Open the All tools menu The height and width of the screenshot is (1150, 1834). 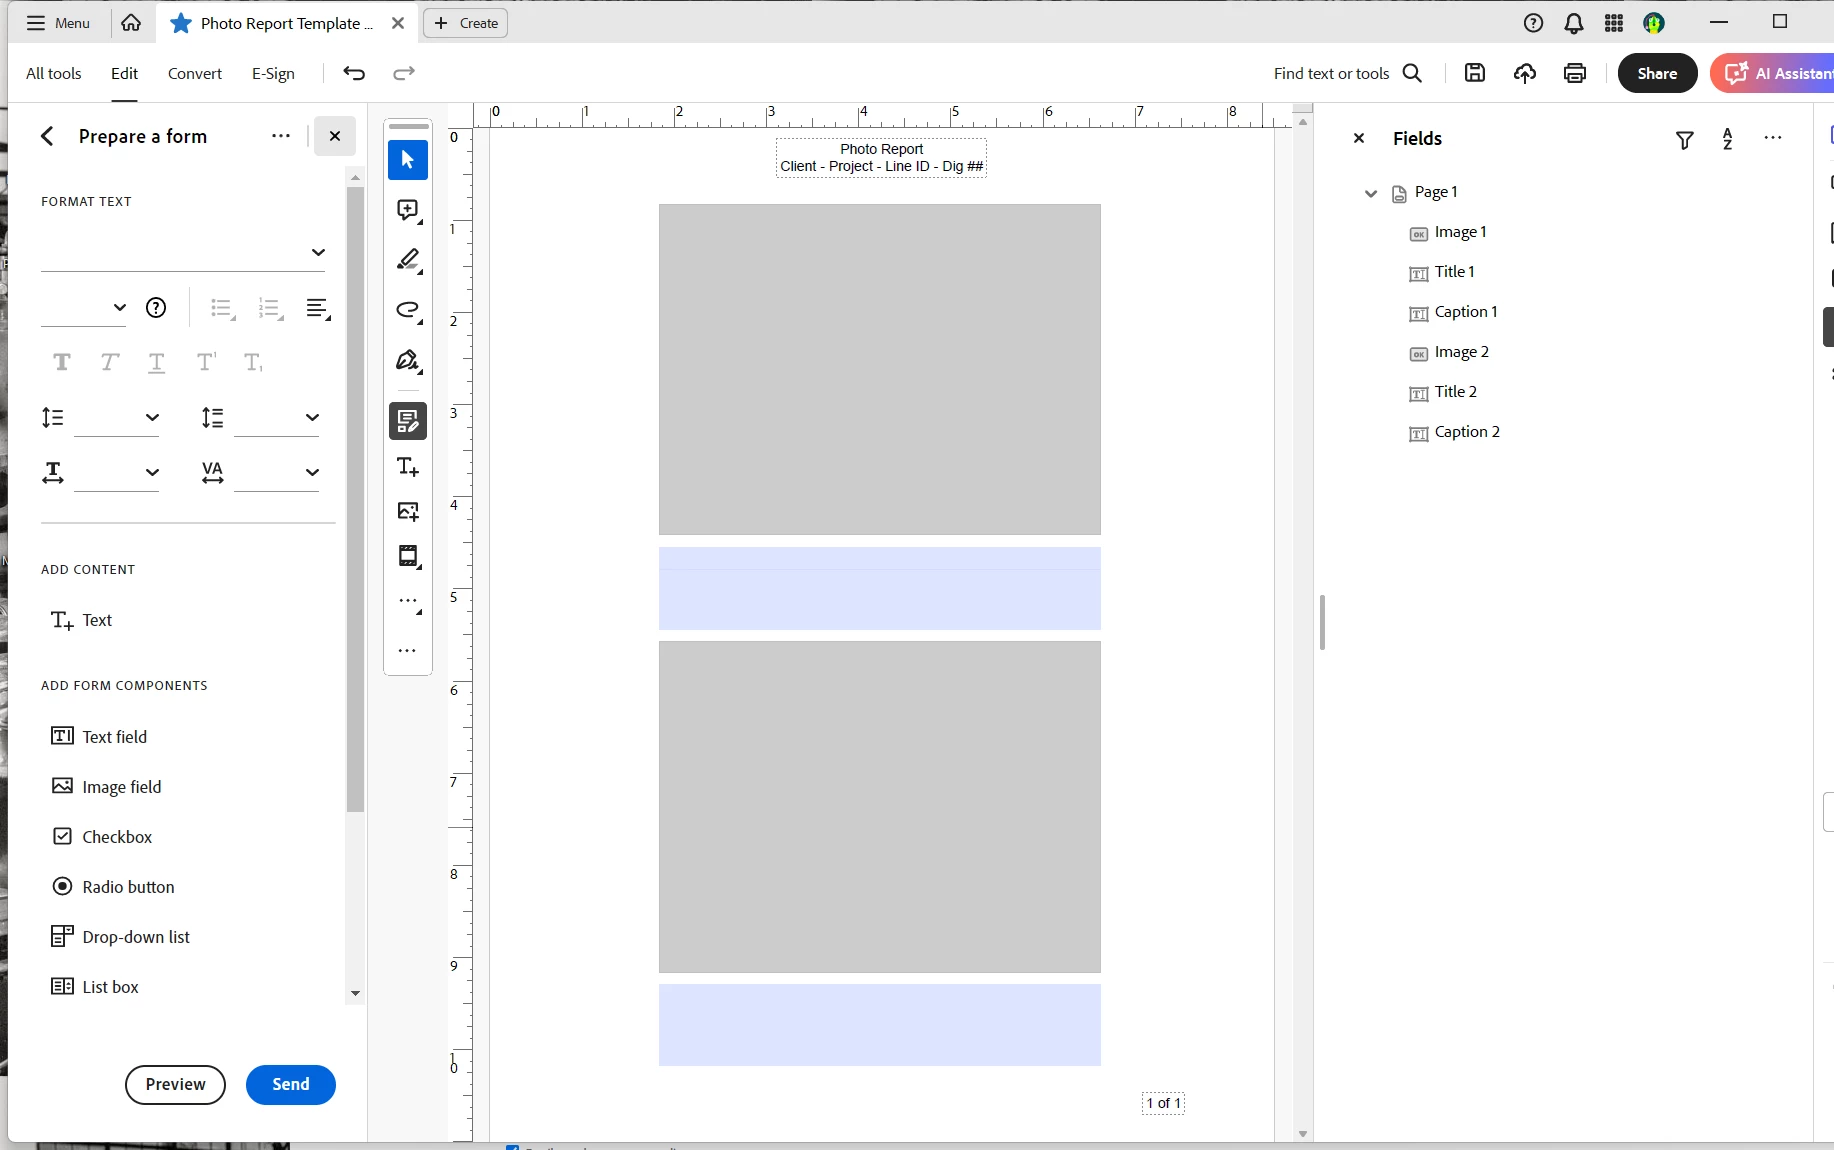pos(54,73)
